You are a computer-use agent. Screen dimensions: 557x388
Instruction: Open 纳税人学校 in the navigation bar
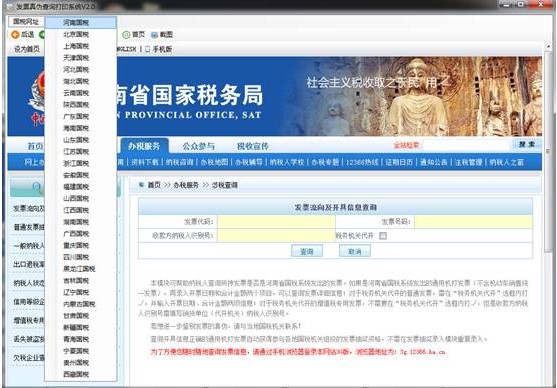tap(287, 162)
